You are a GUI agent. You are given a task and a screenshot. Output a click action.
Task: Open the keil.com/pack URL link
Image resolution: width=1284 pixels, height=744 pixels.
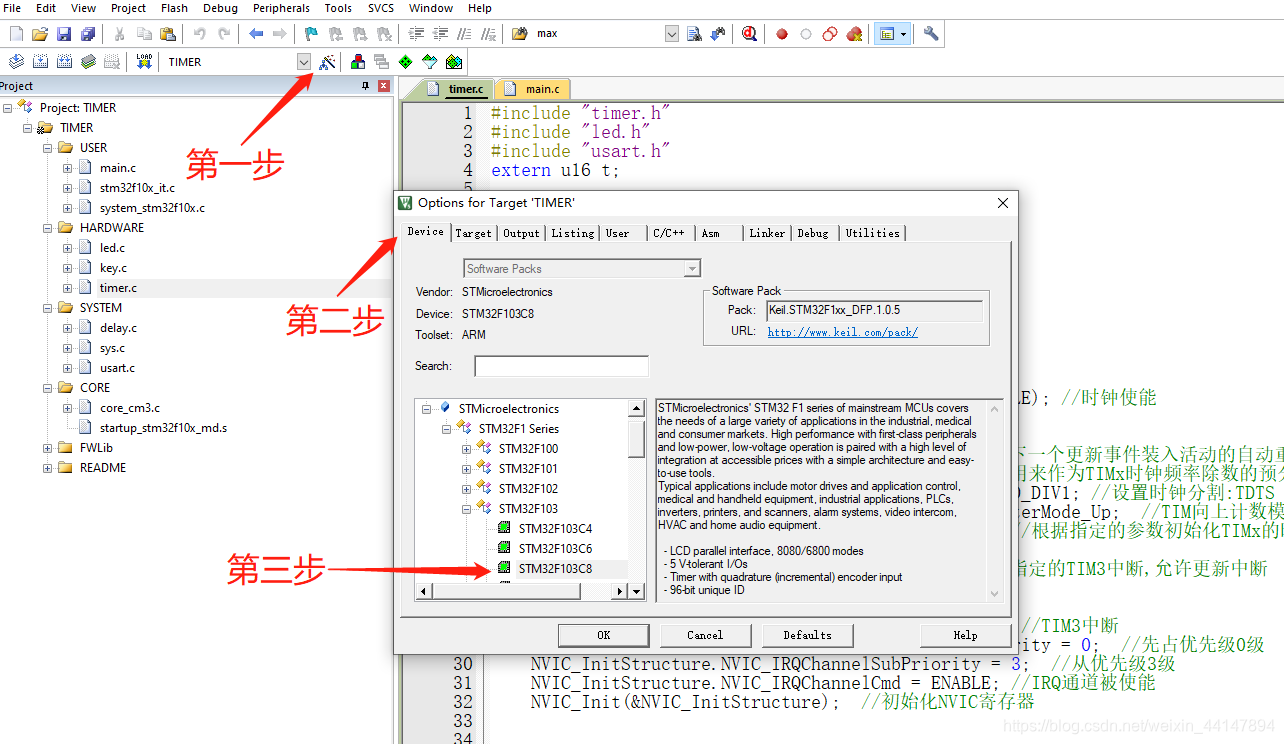point(842,332)
